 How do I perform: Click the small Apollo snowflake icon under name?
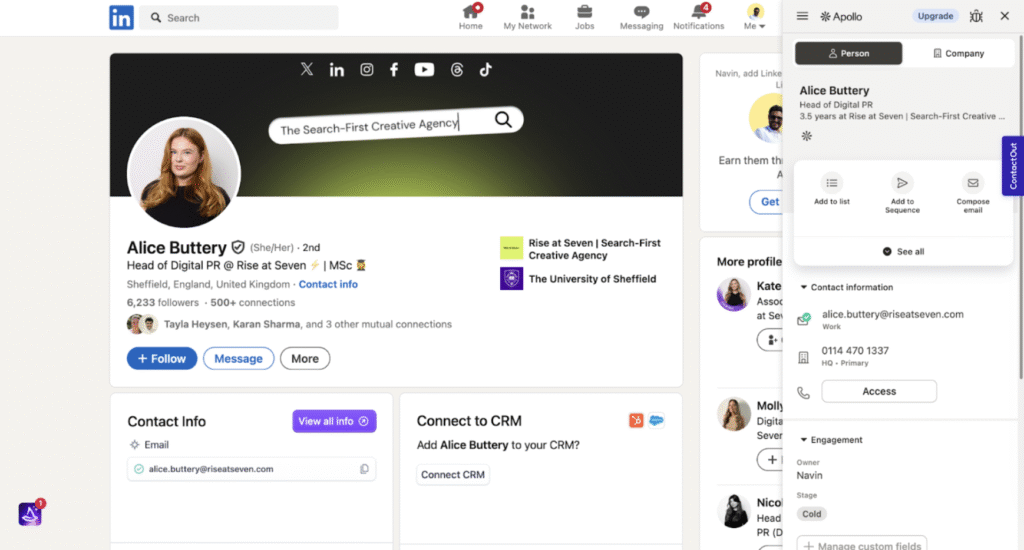pos(807,136)
